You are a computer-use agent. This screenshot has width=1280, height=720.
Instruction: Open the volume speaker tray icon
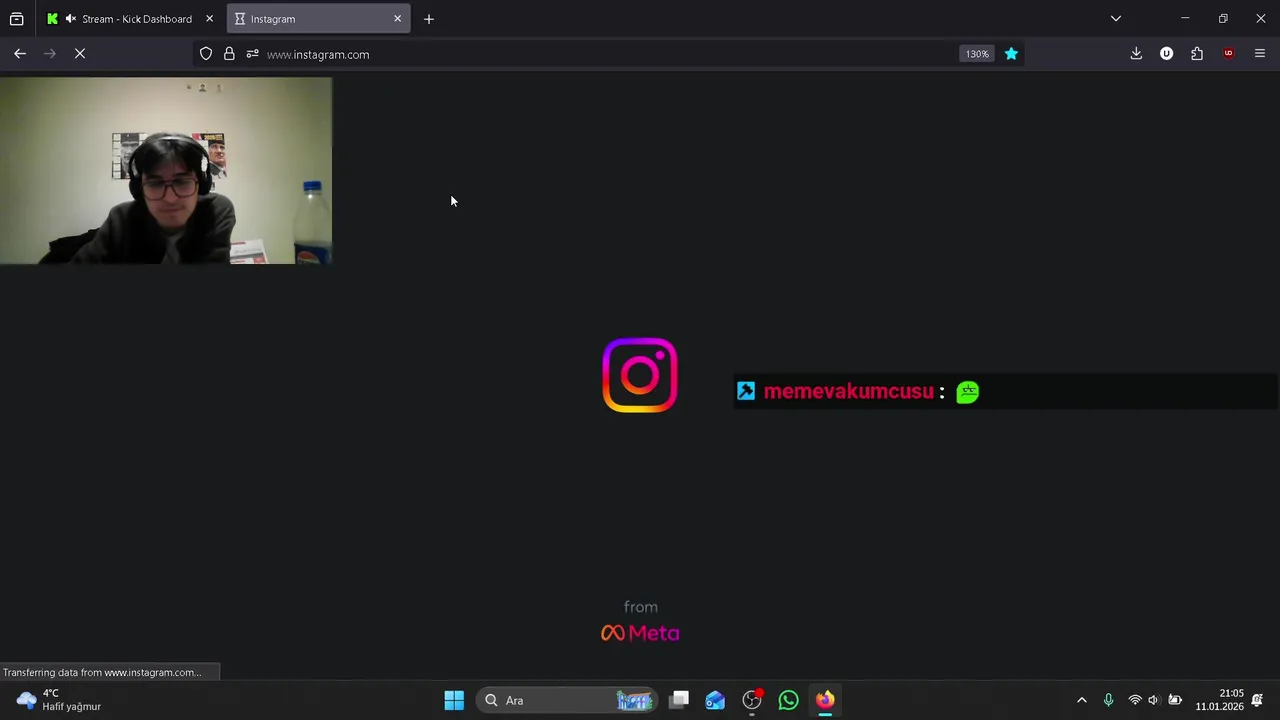pyautogui.click(x=1153, y=700)
